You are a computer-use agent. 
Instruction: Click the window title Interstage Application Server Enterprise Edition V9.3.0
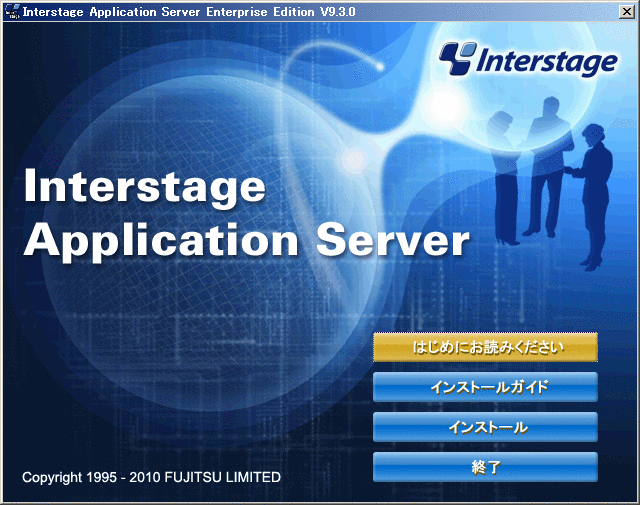coord(189,12)
